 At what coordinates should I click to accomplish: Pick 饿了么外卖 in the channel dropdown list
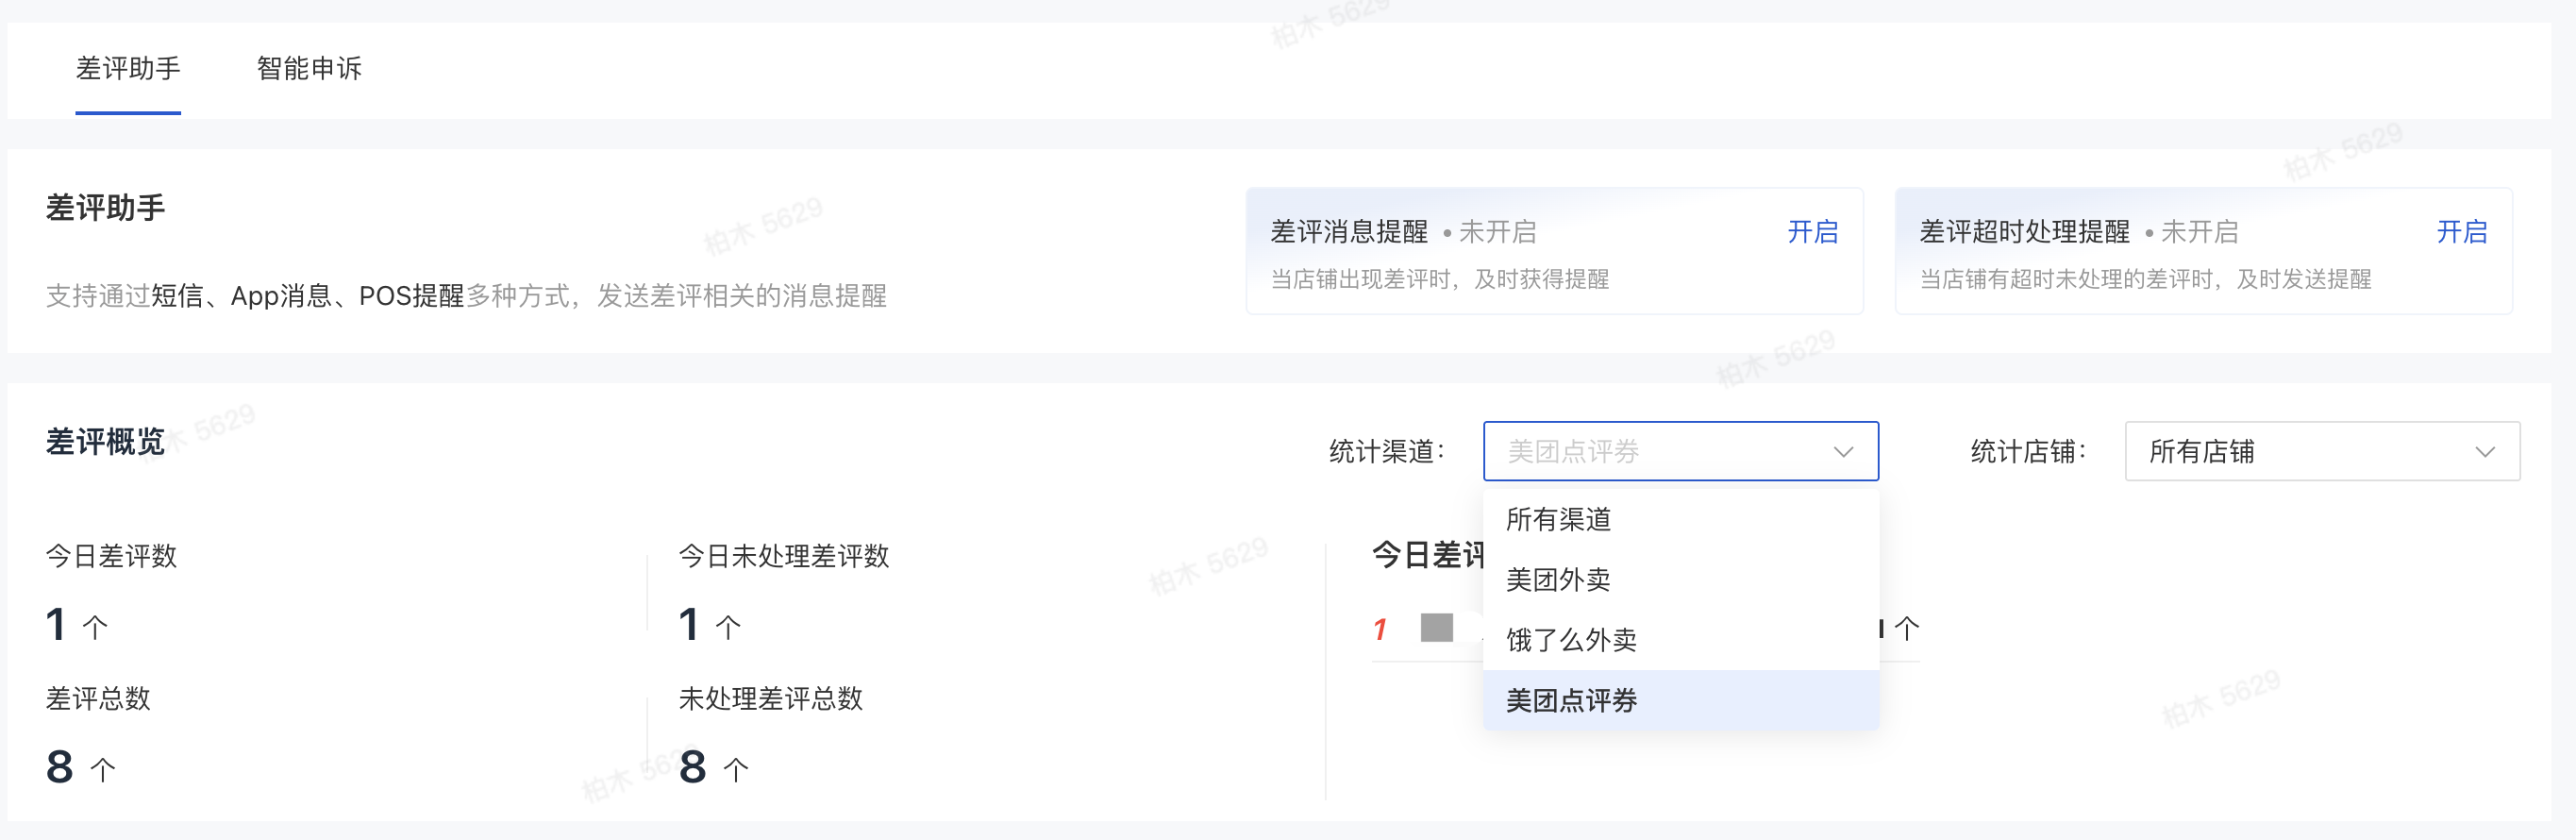tap(1571, 639)
